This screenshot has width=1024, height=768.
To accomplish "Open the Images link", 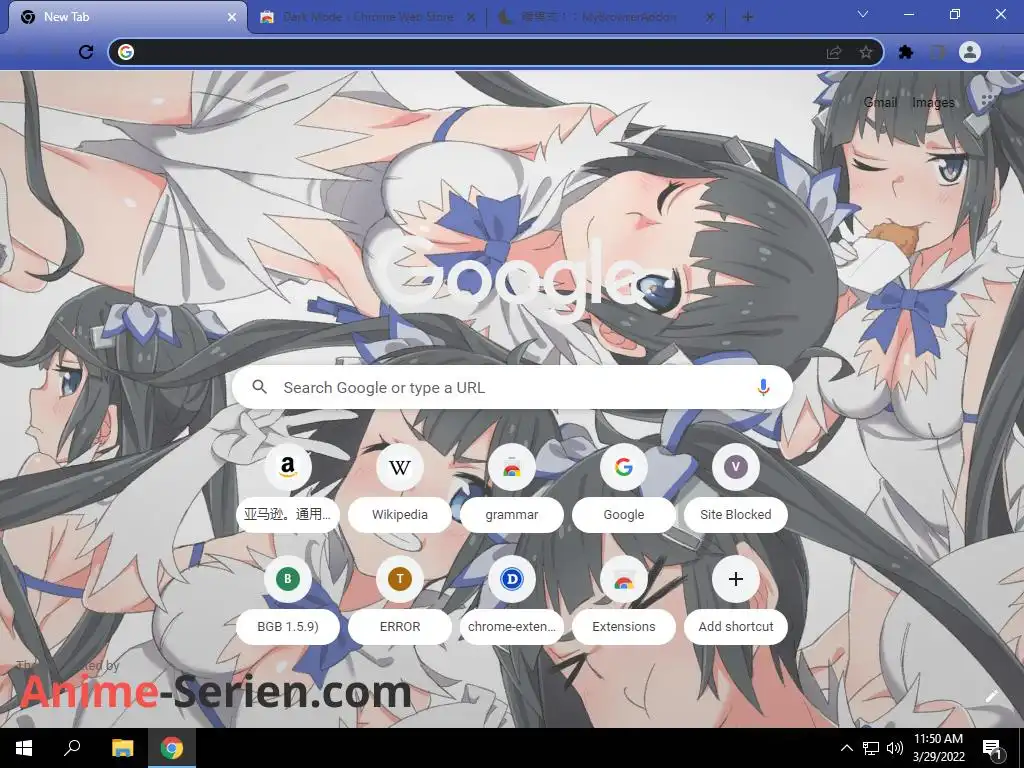I will tap(933, 103).
